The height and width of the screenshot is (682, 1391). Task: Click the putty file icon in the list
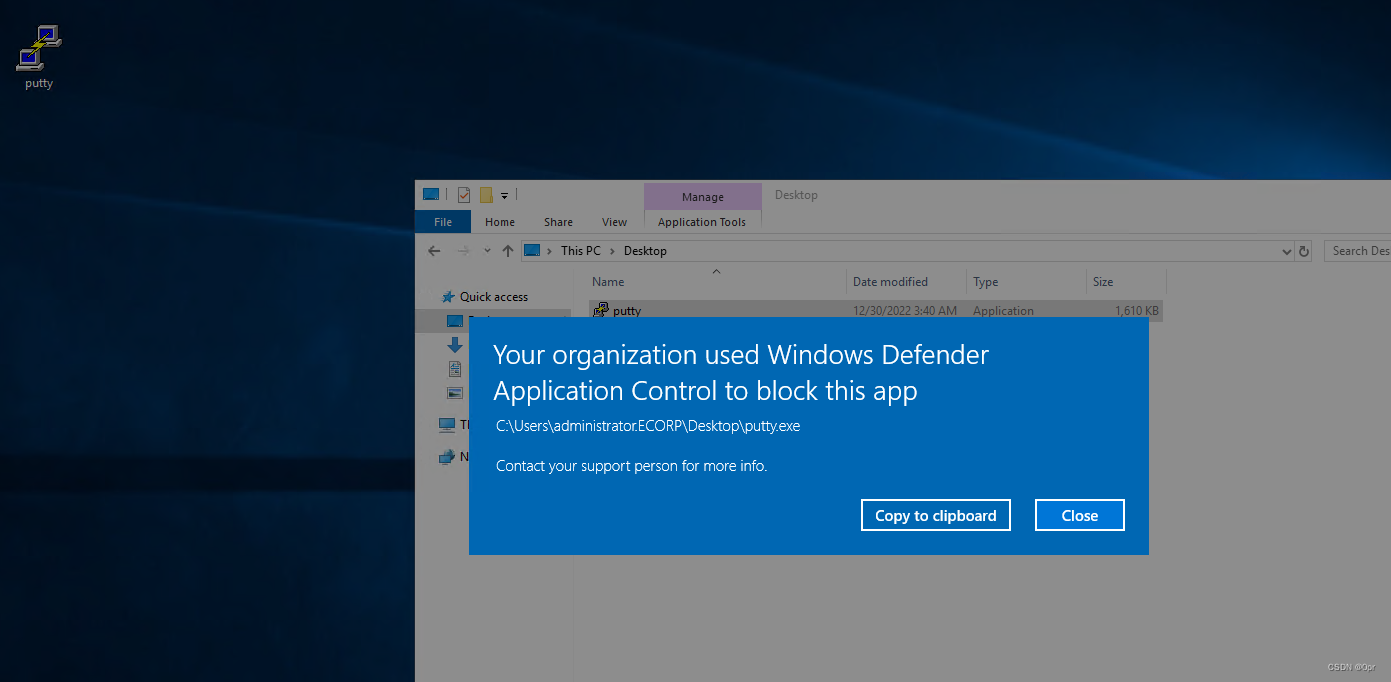600,310
